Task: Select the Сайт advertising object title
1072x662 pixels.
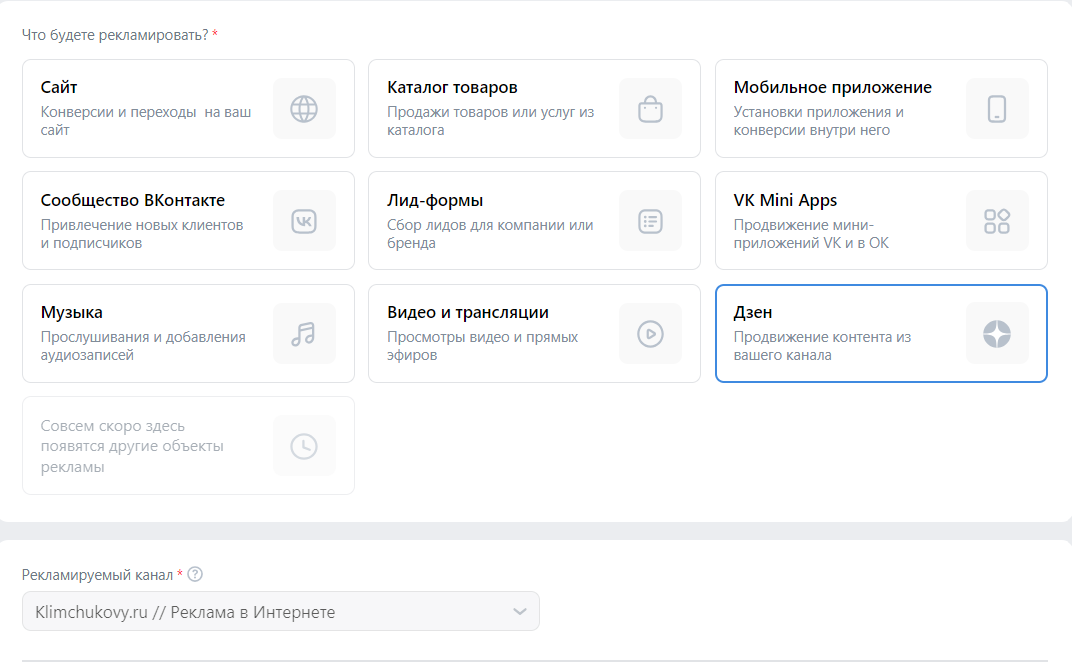Action: pos(59,88)
